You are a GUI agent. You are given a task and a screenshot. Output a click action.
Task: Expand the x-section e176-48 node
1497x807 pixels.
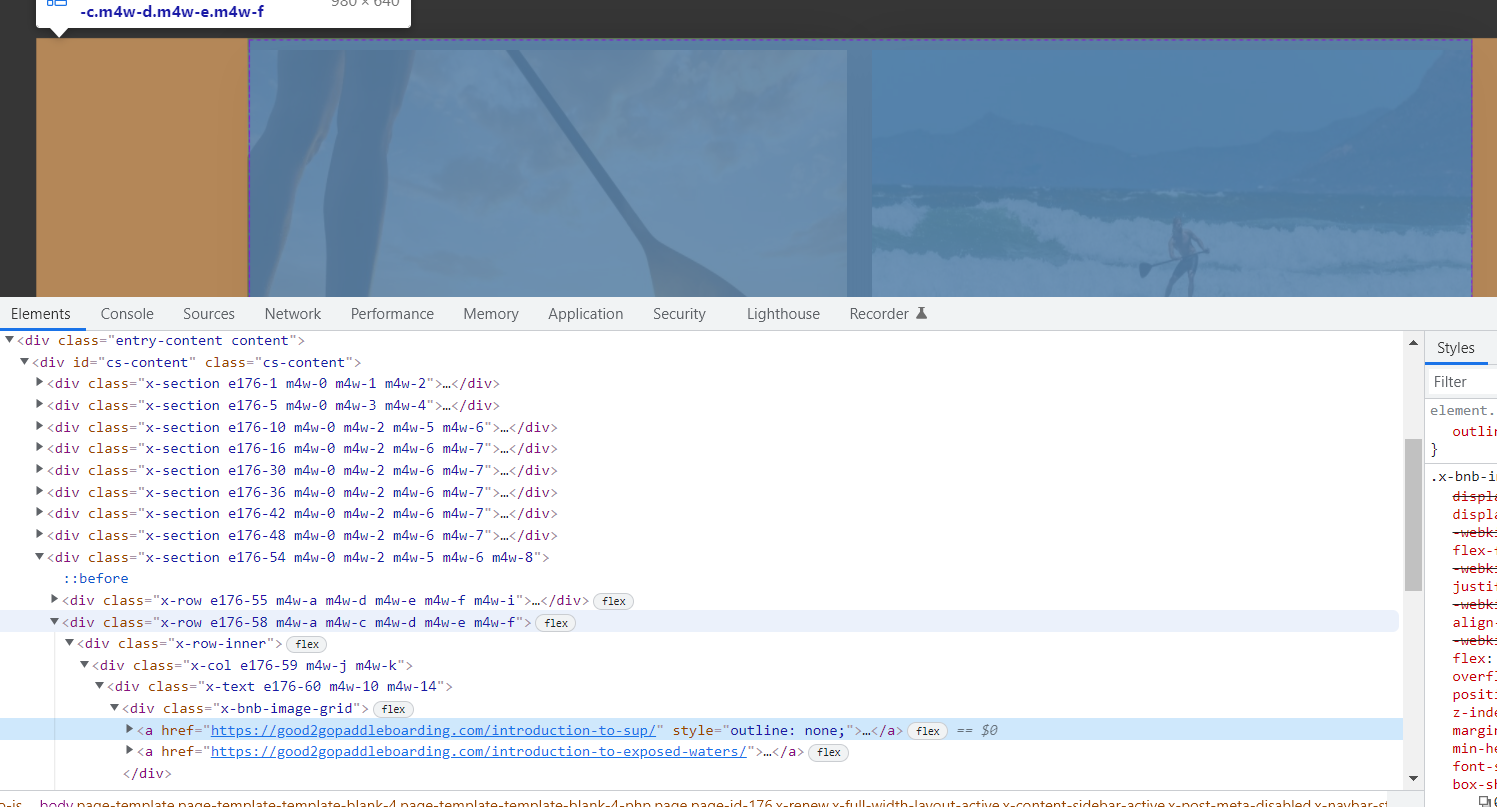(x=40, y=535)
